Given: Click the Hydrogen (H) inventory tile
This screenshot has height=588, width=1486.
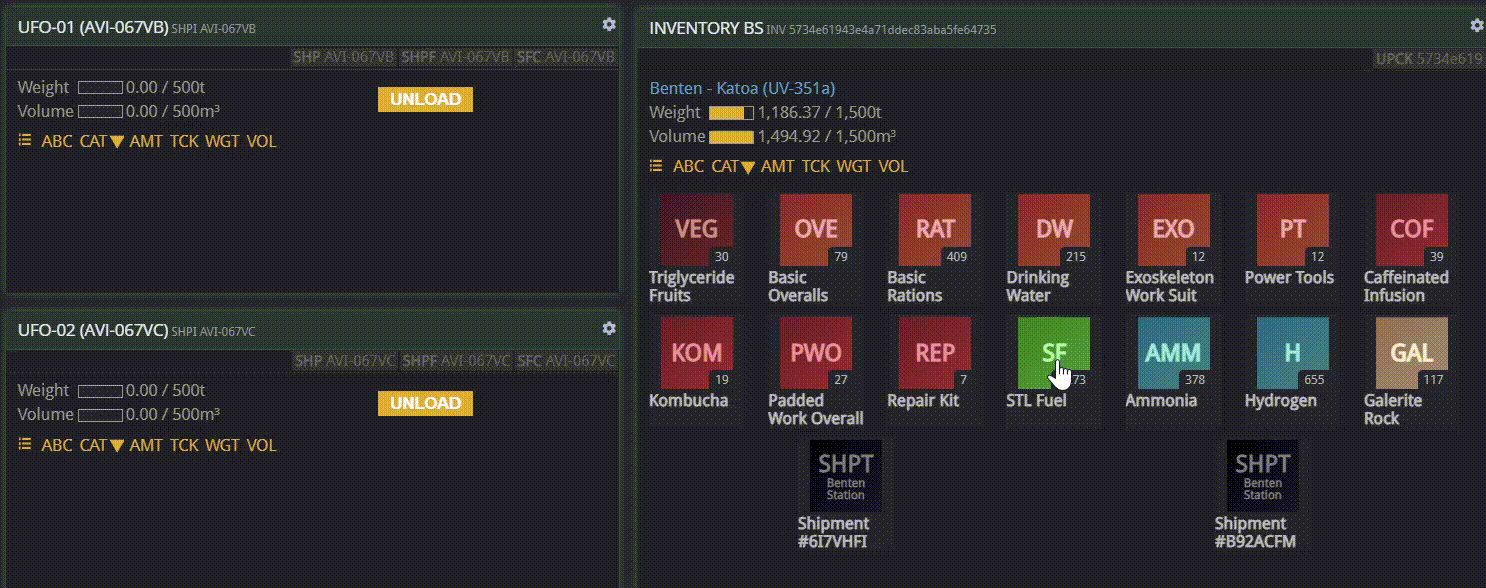Looking at the screenshot, I should pyautogui.click(x=1292, y=353).
